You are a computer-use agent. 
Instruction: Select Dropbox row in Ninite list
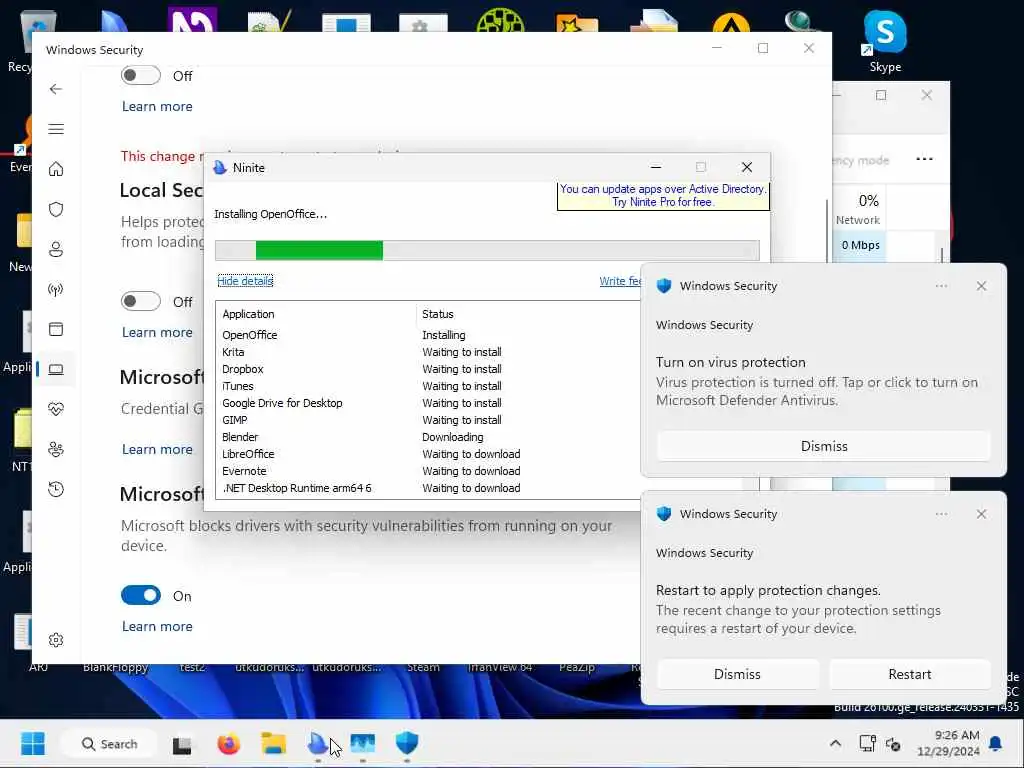[x=428, y=369]
